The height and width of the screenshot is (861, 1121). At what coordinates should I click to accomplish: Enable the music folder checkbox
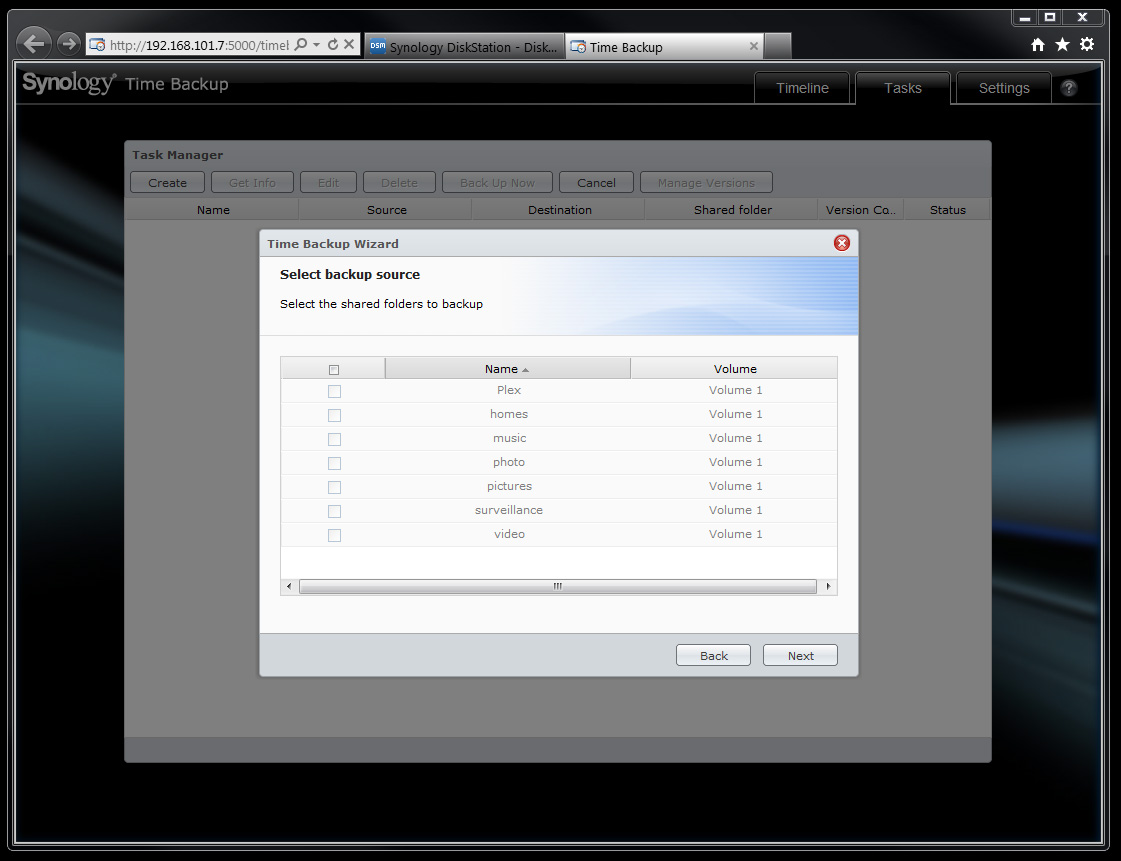334,439
